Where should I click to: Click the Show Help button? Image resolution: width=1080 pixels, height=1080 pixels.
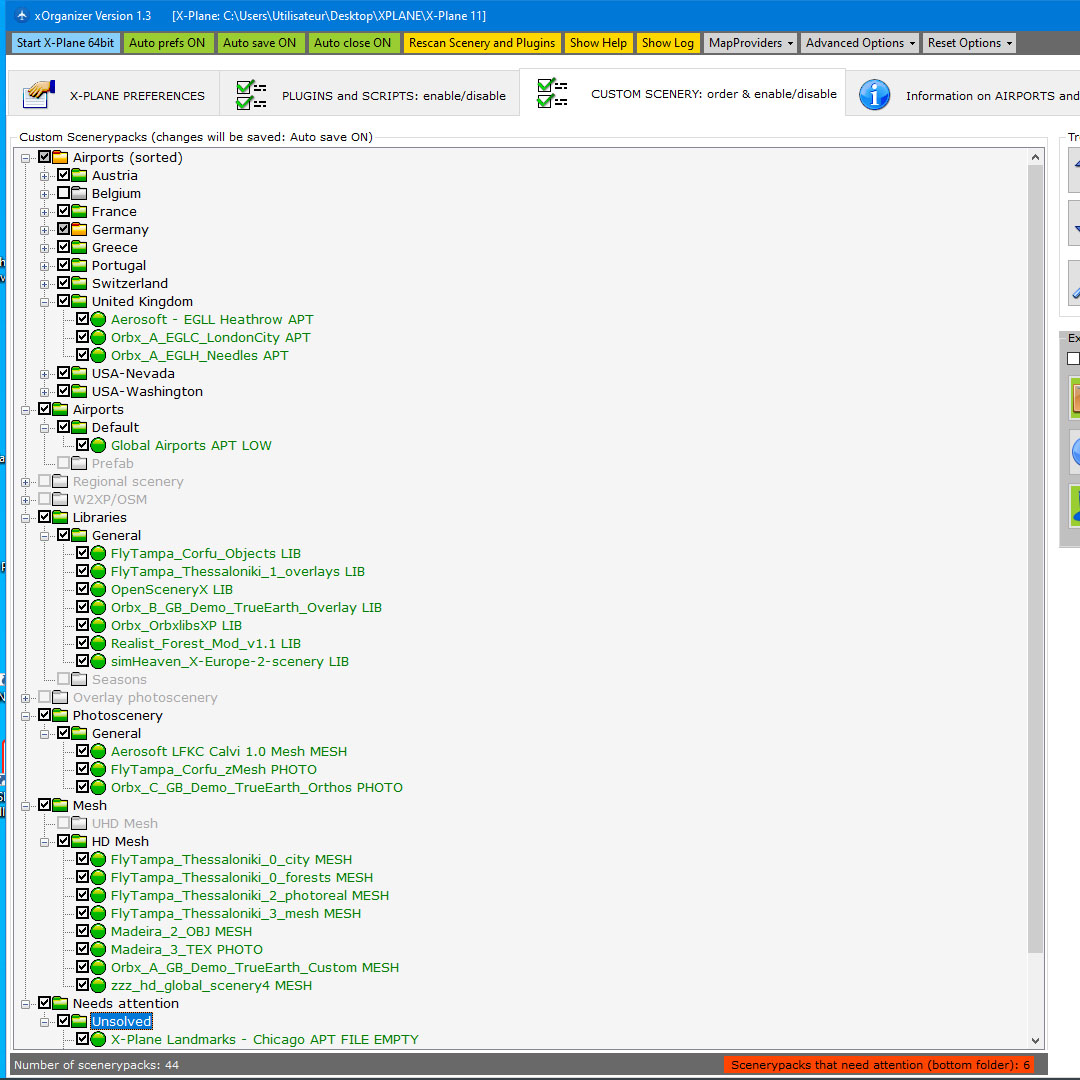pyautogui.click(x=599, y=43)
